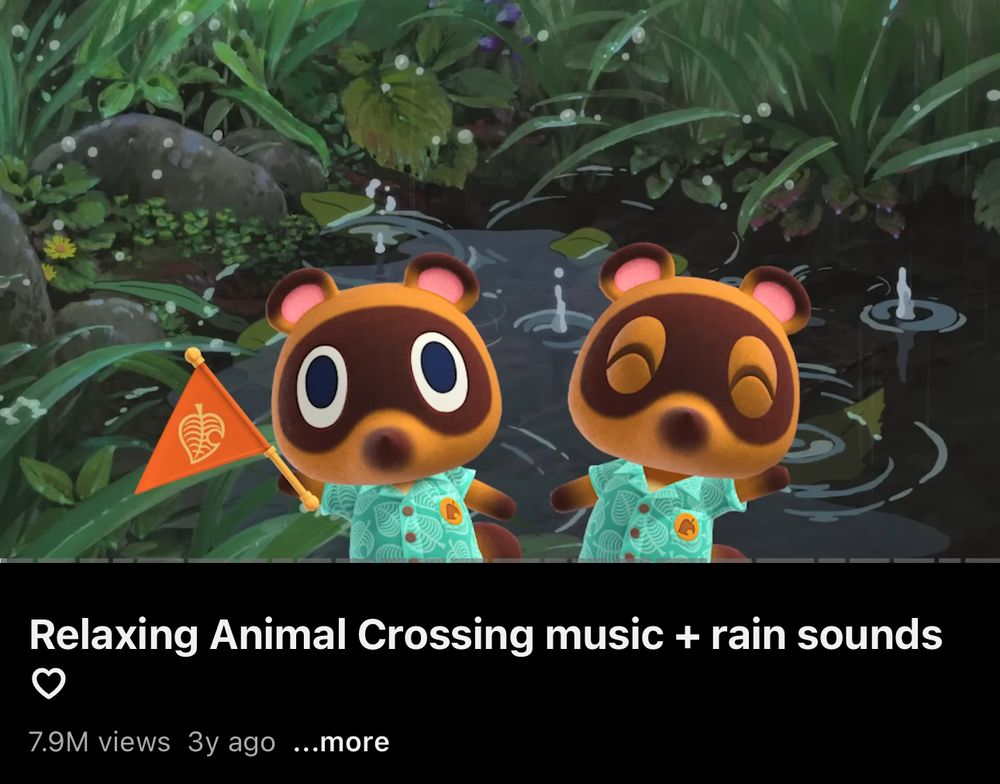Tap the heart icon below the title

[48, 684]
